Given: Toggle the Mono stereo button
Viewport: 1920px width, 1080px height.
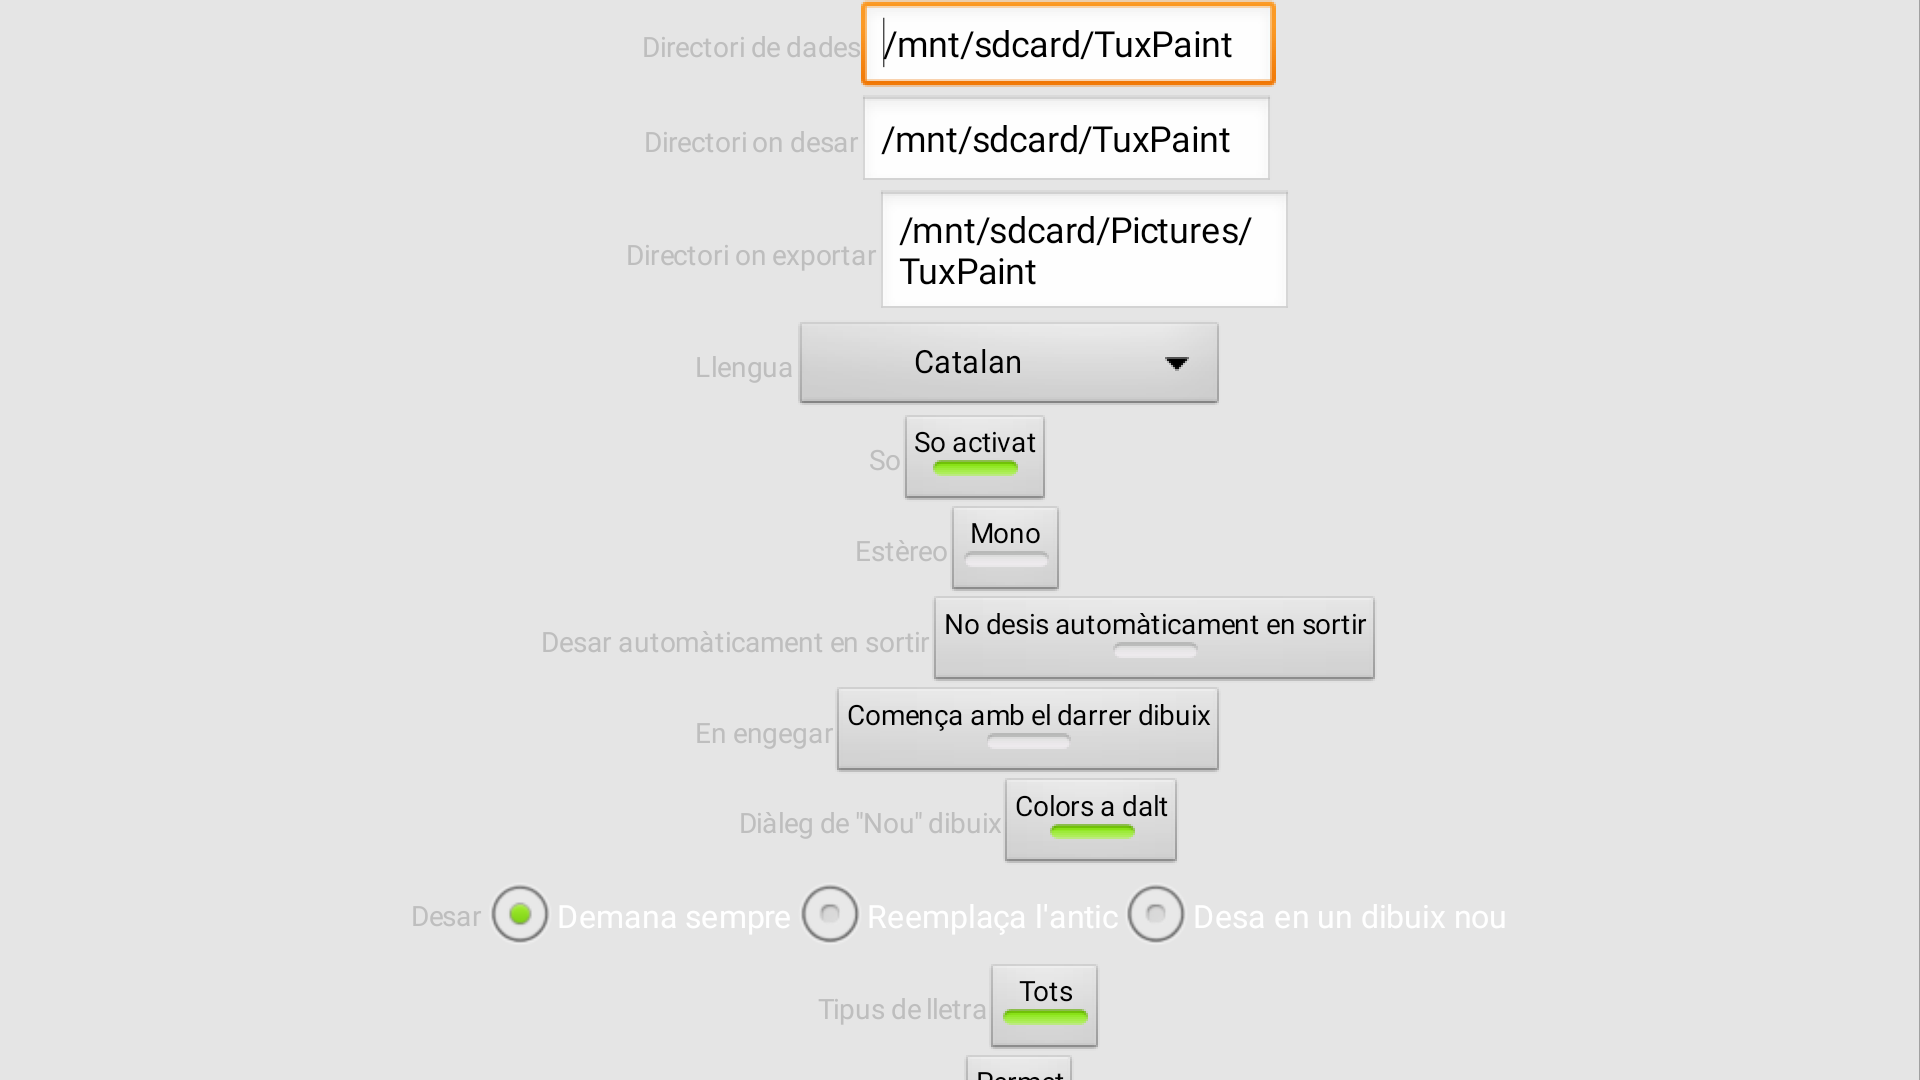Looking at the screenshot, I should coord(1005,547).
